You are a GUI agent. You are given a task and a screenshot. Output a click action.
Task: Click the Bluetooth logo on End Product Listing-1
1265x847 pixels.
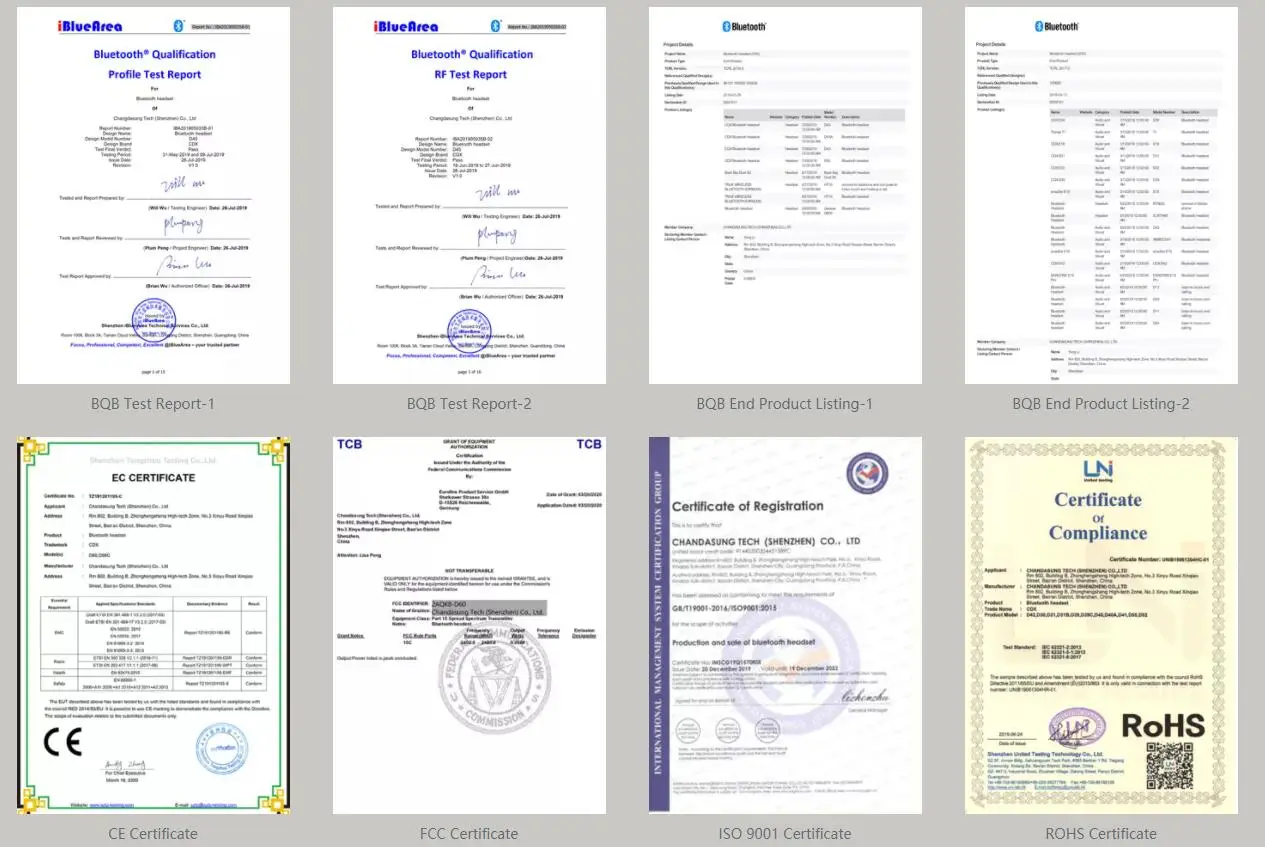click(x=743, y=26)
